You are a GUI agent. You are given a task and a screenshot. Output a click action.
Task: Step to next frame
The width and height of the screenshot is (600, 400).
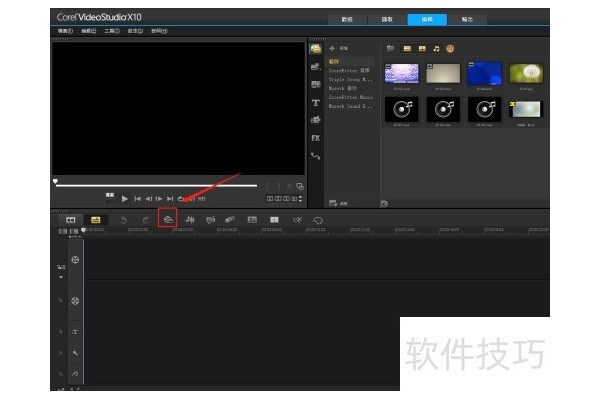(159, 199)
